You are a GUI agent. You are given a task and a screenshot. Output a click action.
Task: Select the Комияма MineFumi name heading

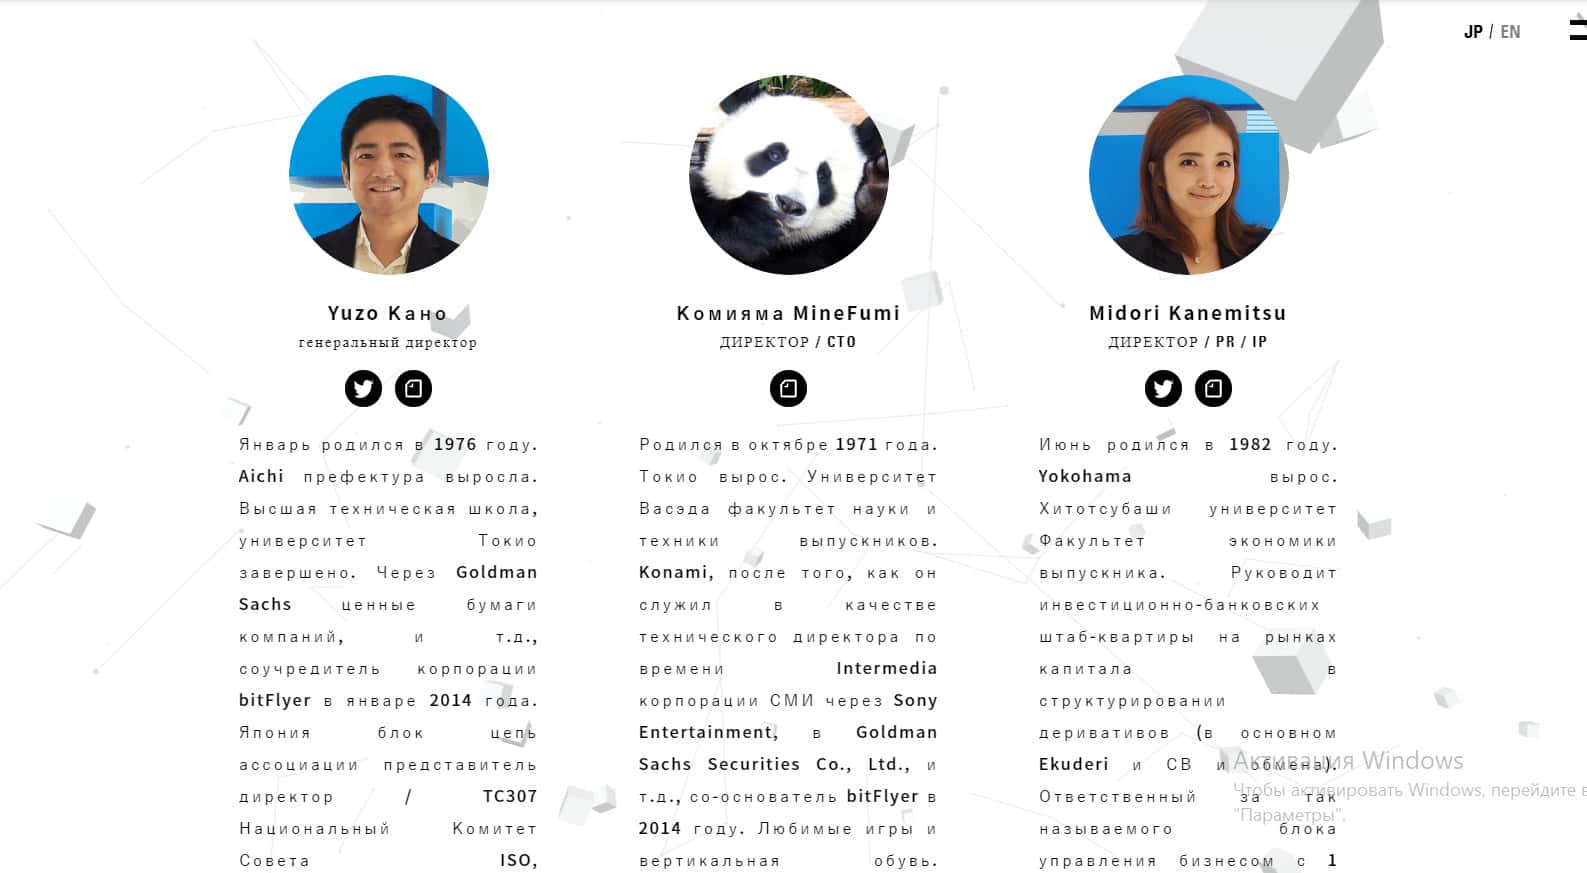click(x=788, y=314)
